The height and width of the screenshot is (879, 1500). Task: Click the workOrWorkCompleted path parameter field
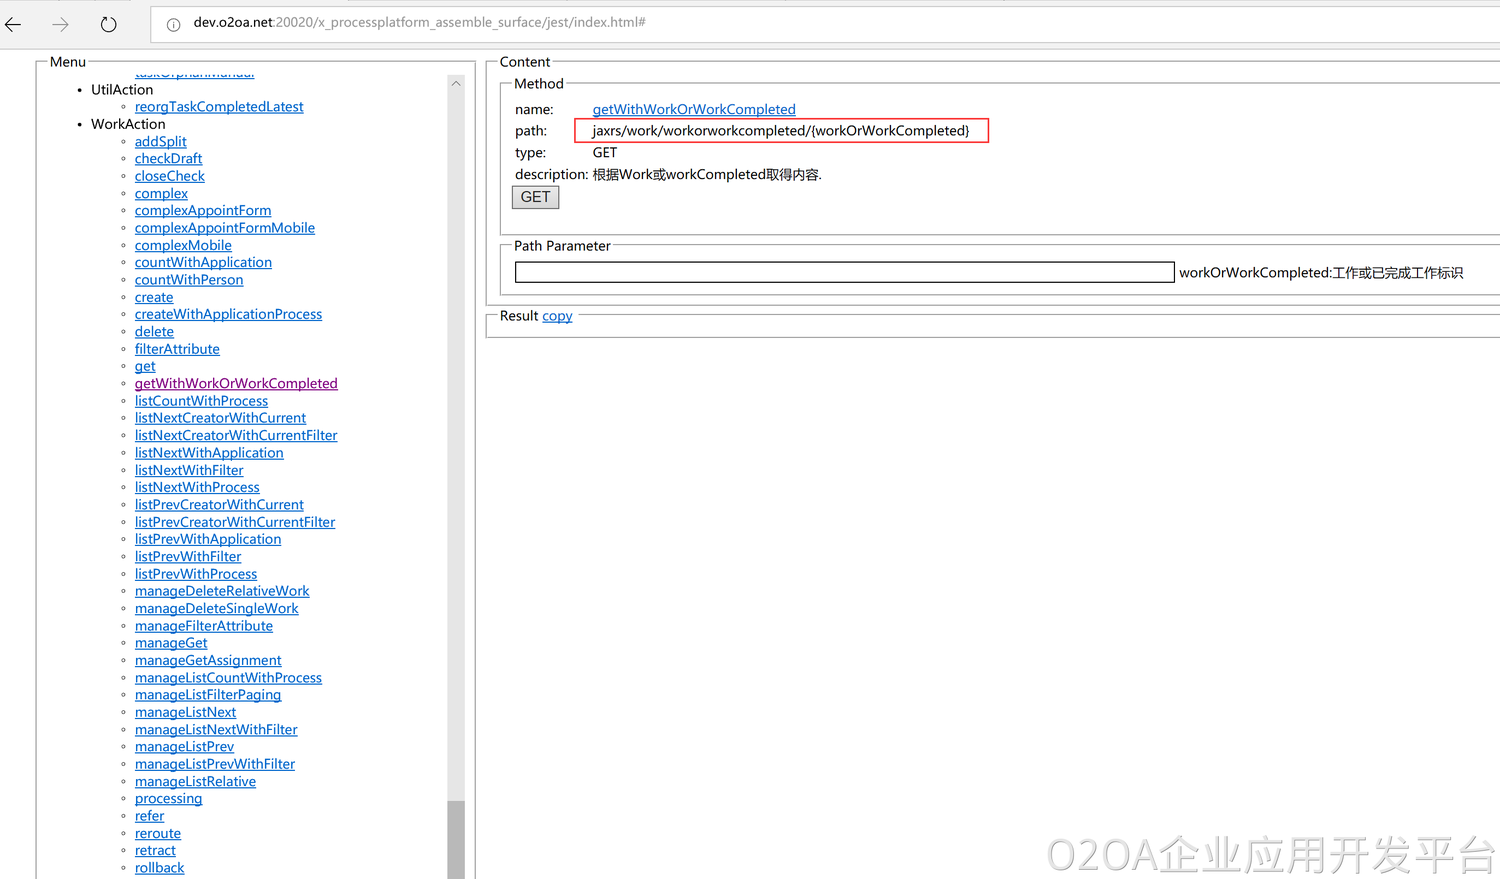point(843,272)
